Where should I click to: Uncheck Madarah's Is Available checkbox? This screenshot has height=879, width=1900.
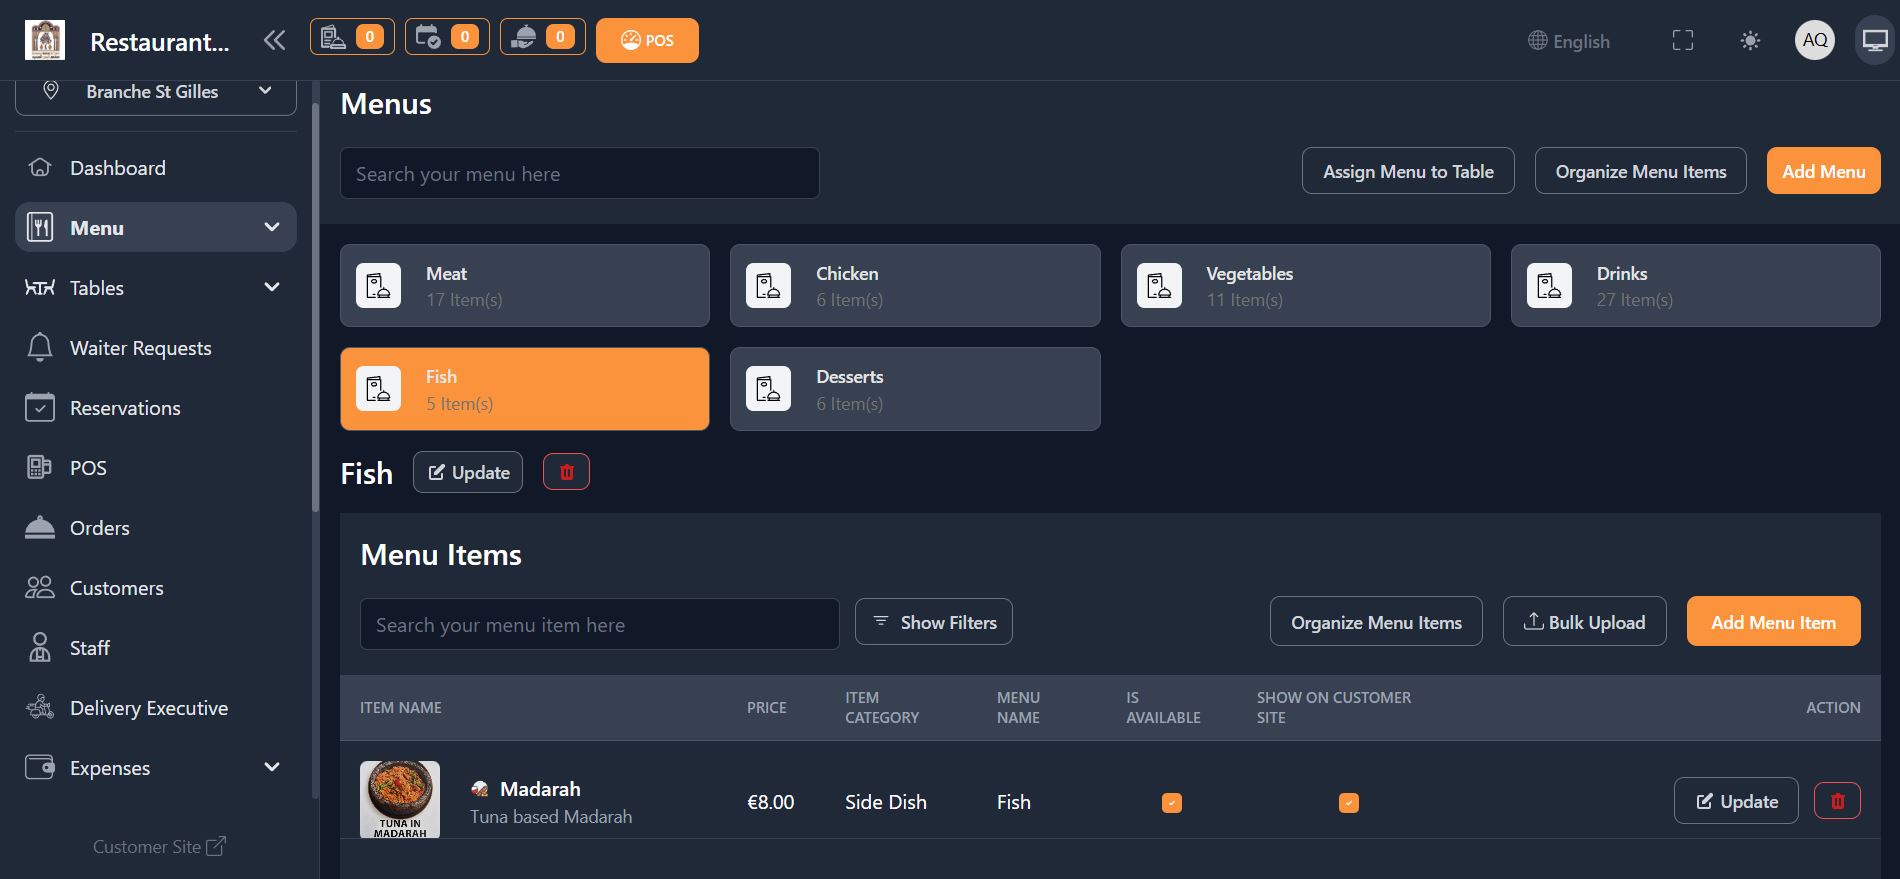coord(1171,802)
